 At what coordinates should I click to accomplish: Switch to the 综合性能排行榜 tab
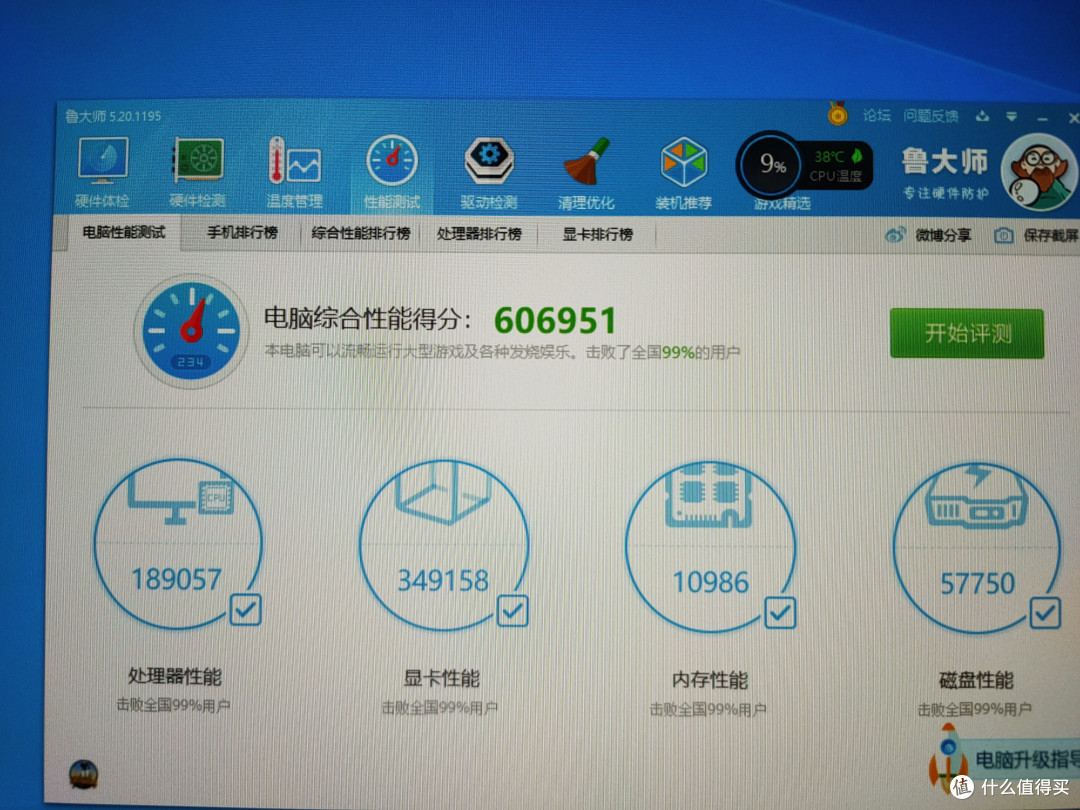[361, 233]
